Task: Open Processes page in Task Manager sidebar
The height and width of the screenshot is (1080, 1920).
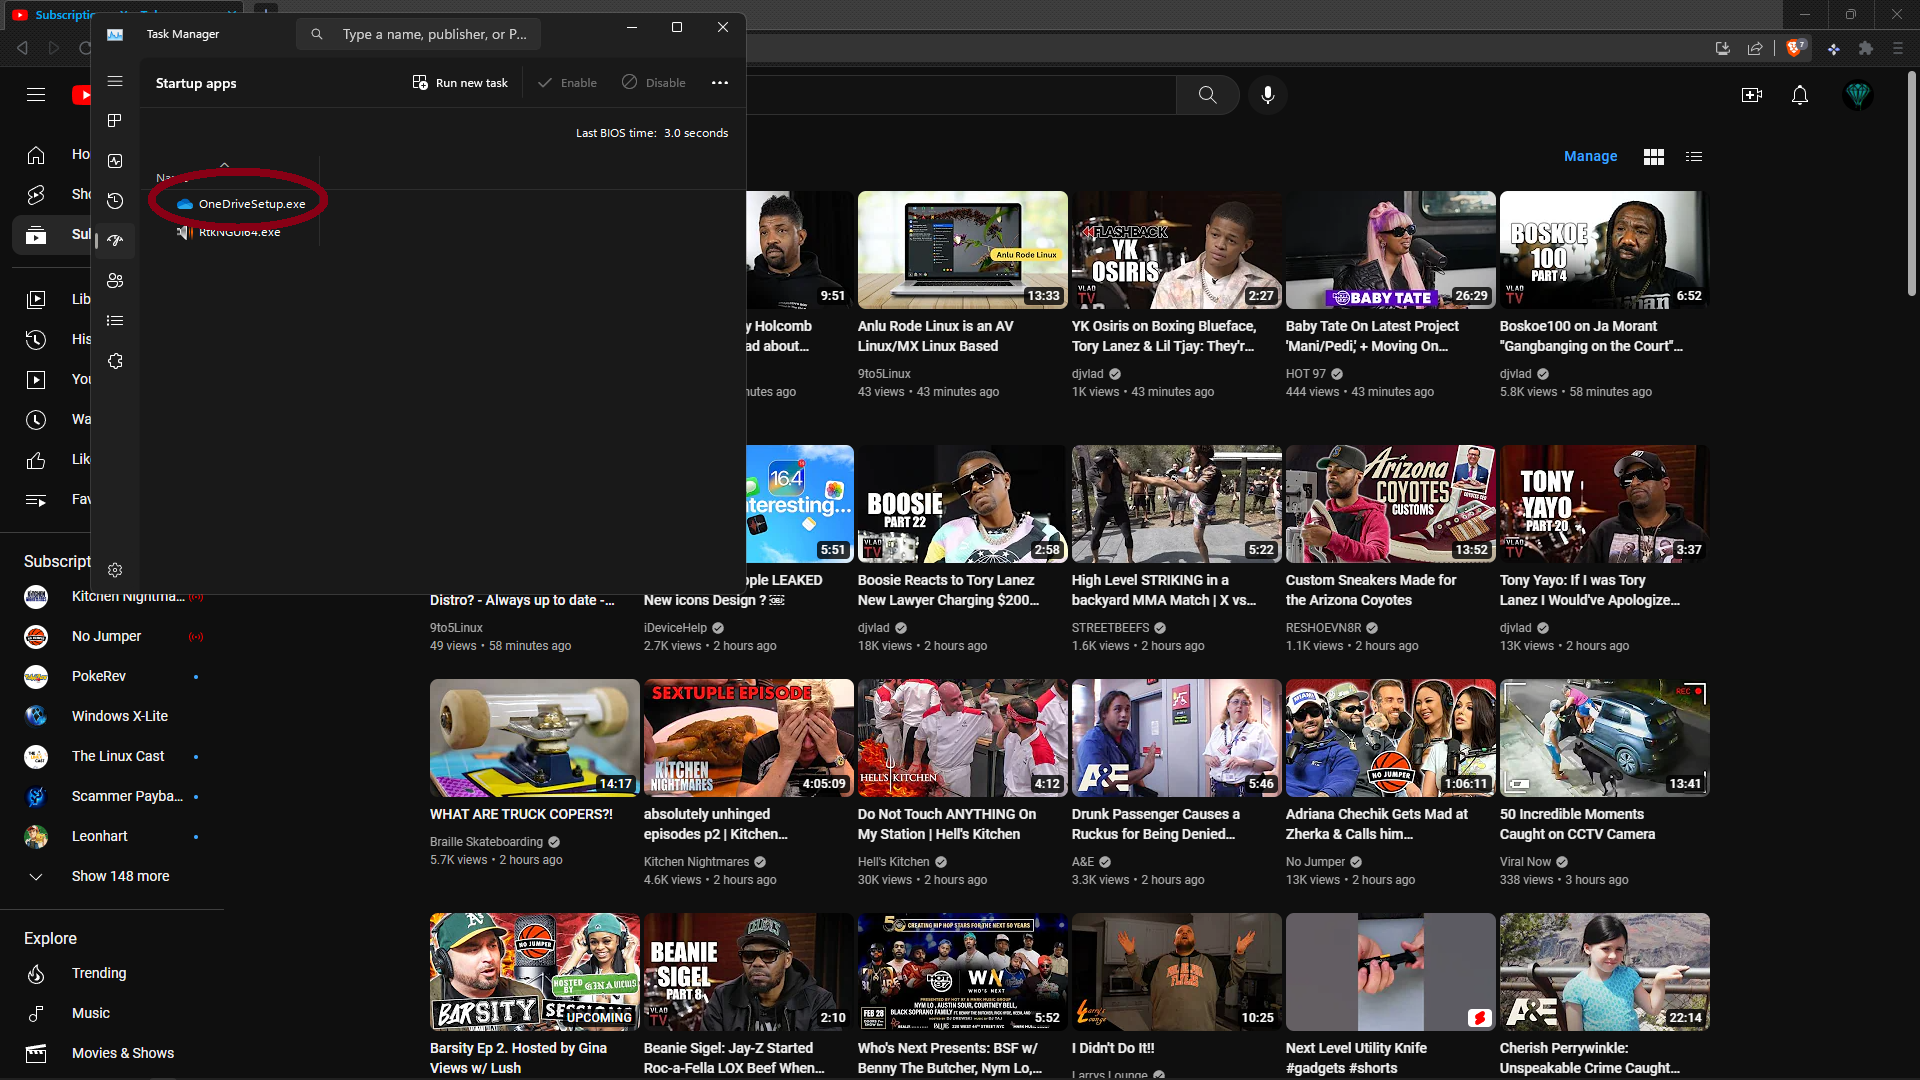Action: [x=115, y=121]
